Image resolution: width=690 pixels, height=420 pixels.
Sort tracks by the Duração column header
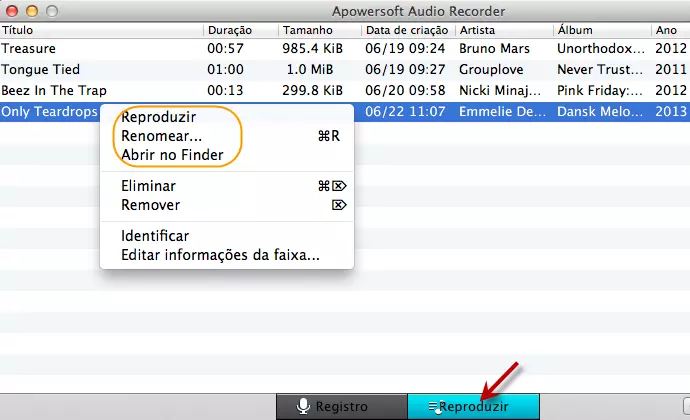(x=240, y=30)
